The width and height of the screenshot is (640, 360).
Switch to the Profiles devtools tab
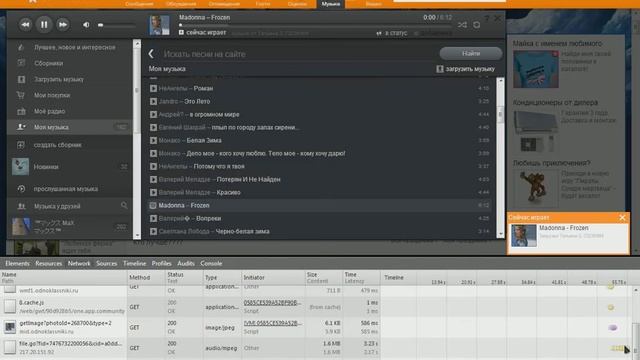click(x=161, y=263)
